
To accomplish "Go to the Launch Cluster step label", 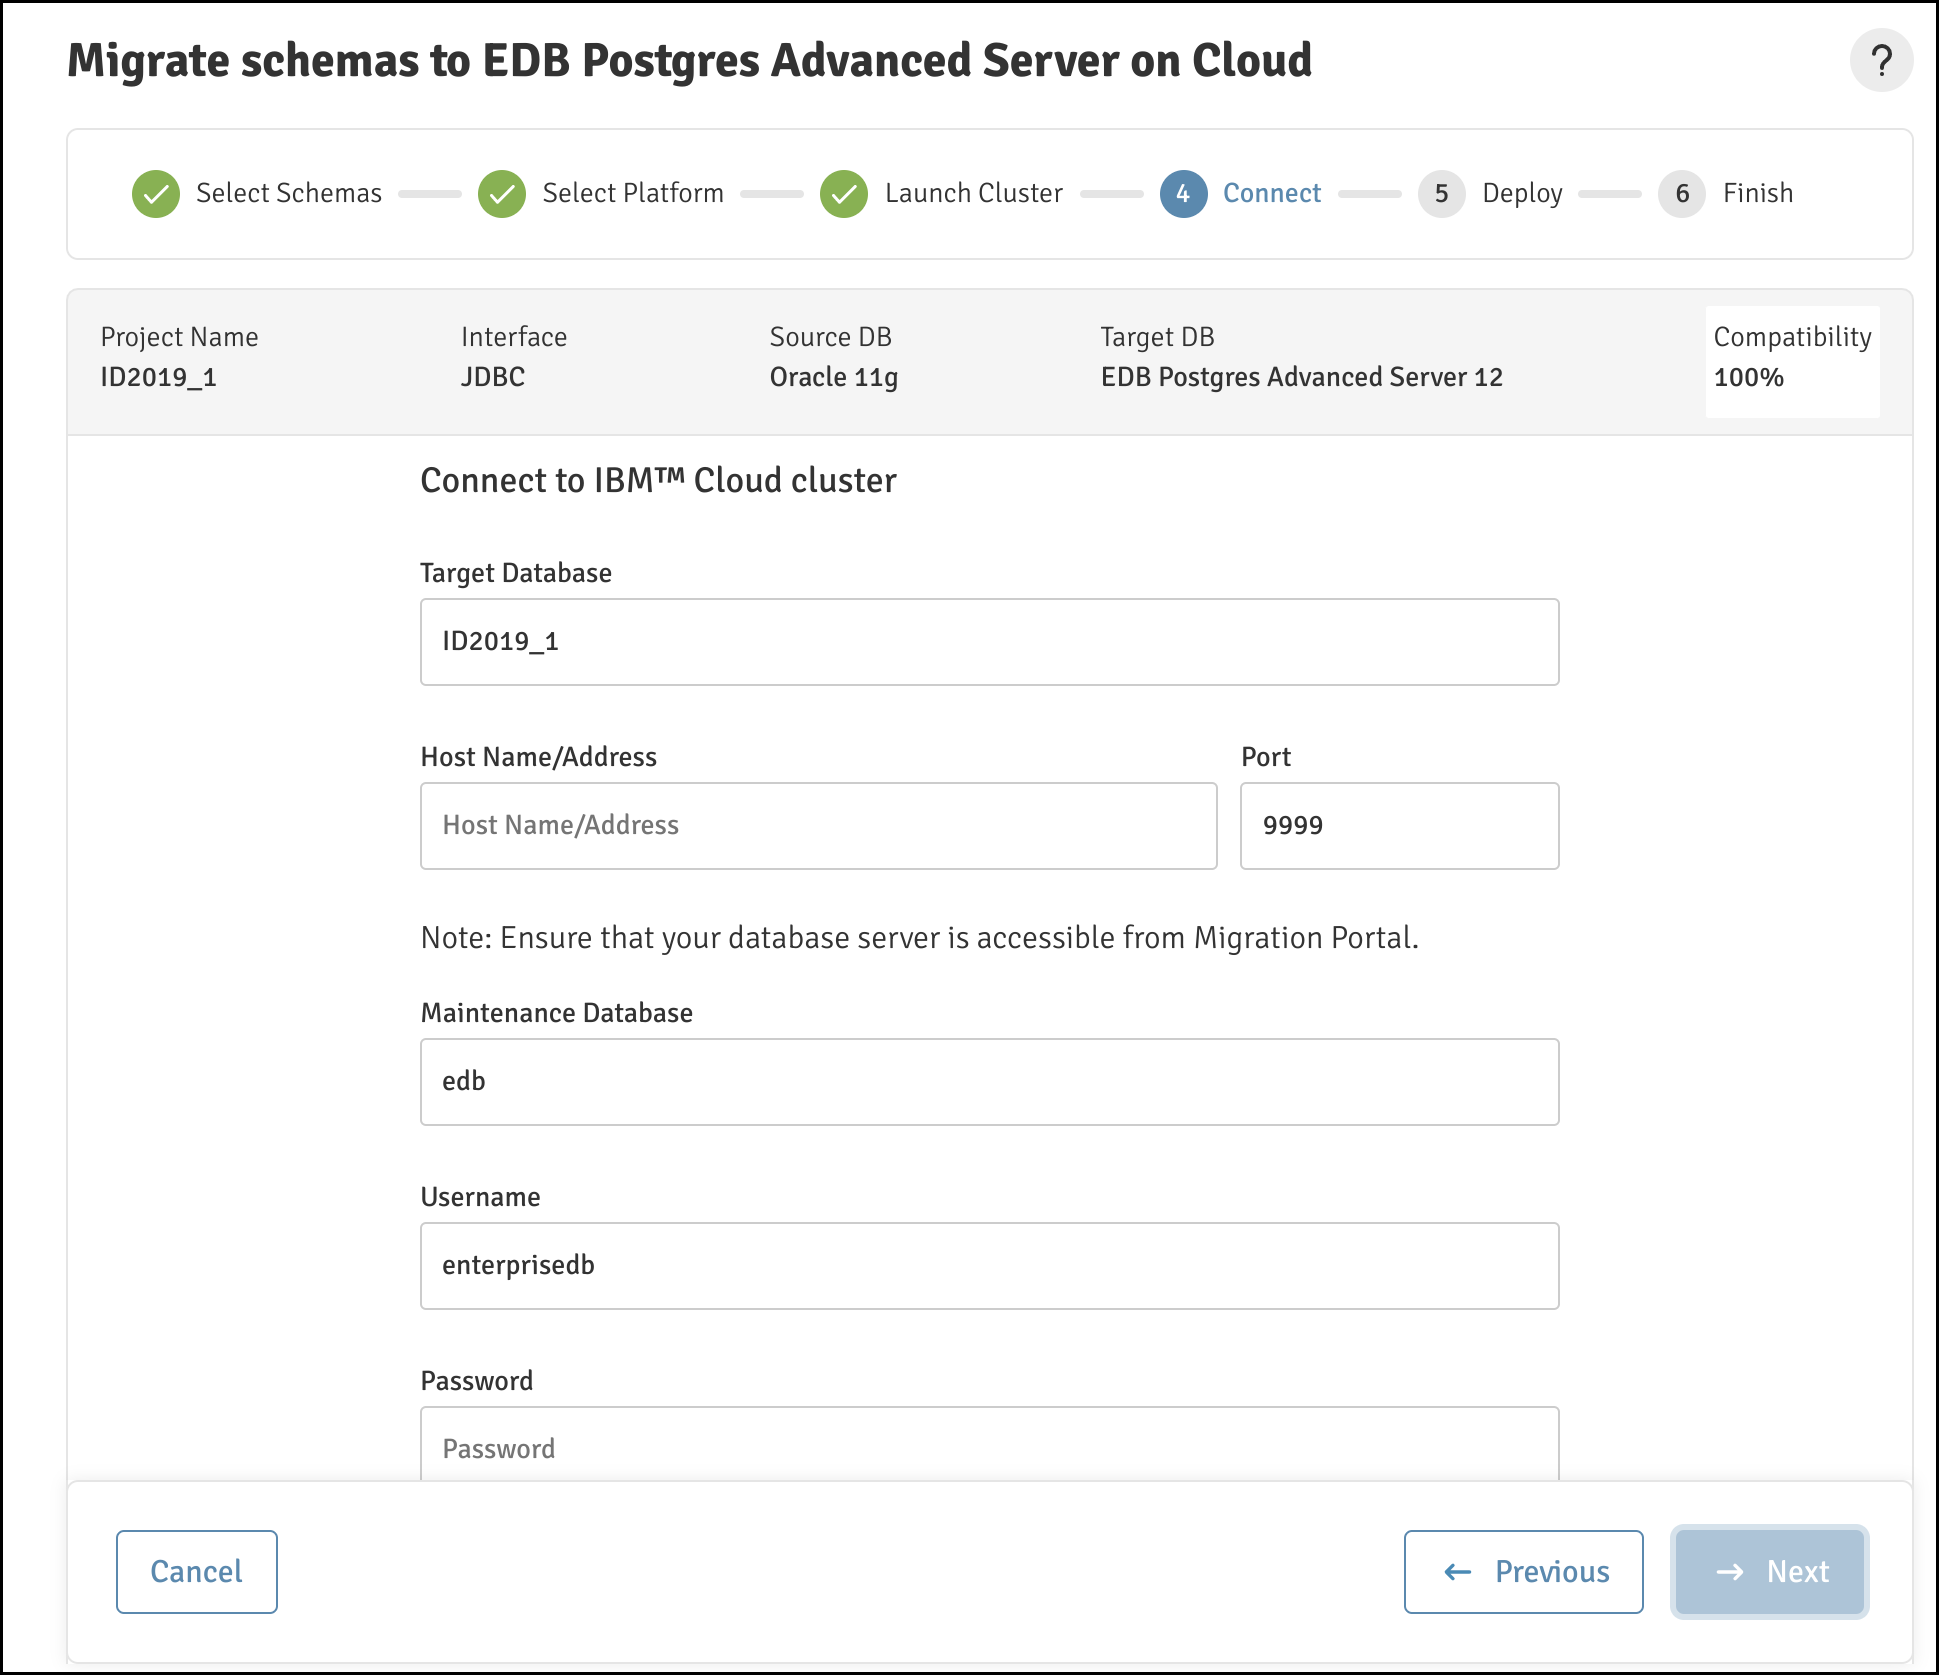I will [974, 193].
